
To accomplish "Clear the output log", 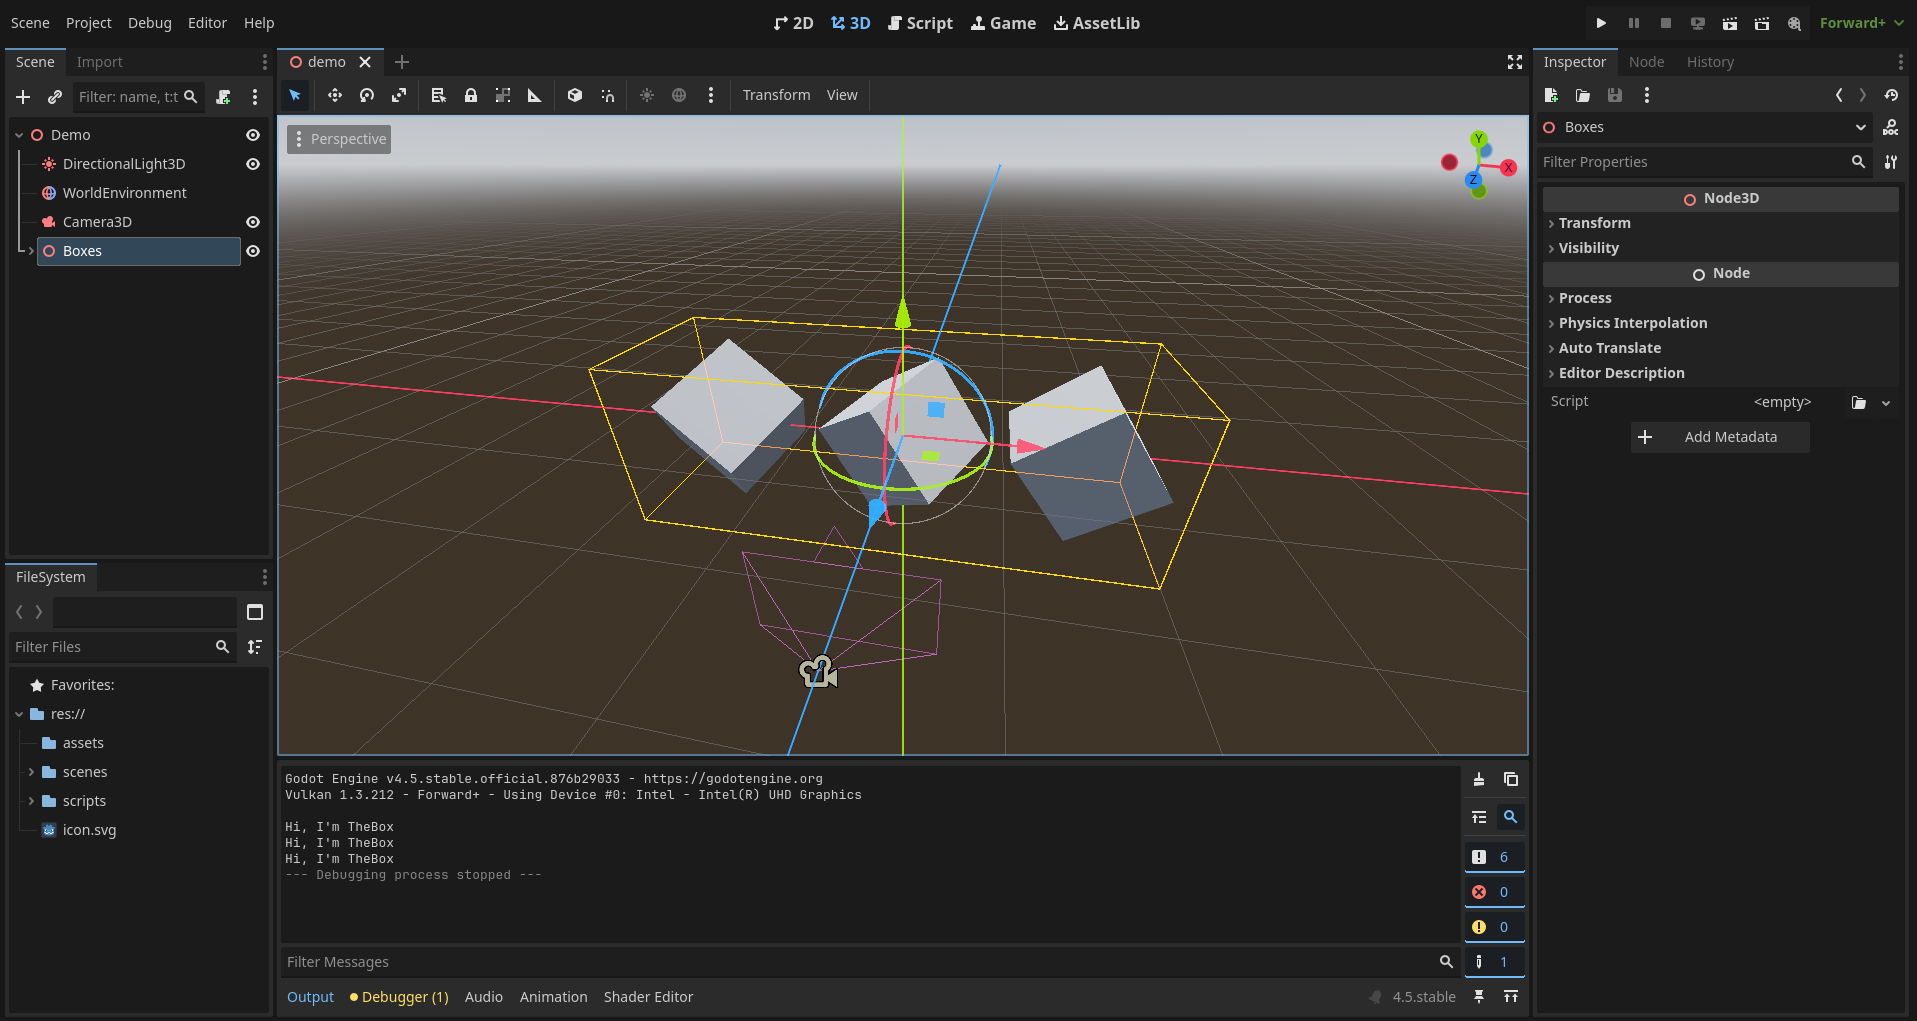I will point(1479,779).
